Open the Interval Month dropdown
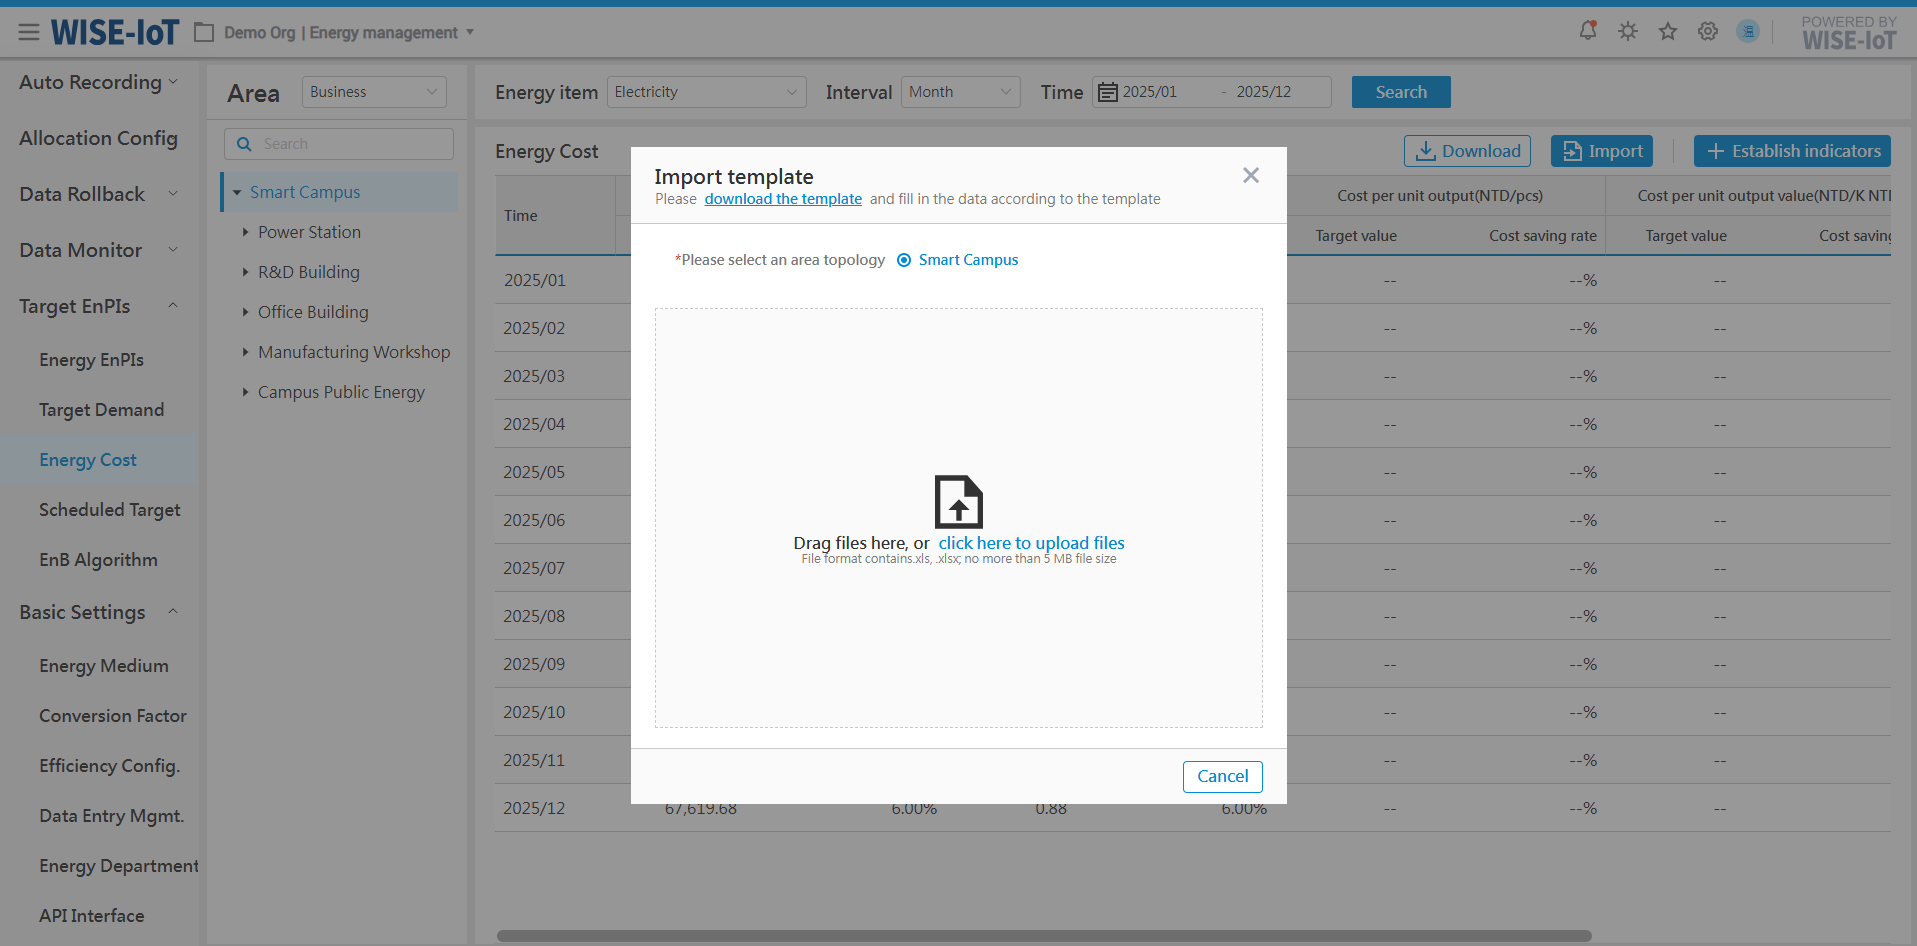The height and width of the screenshot is (946, 1917). 960,92
